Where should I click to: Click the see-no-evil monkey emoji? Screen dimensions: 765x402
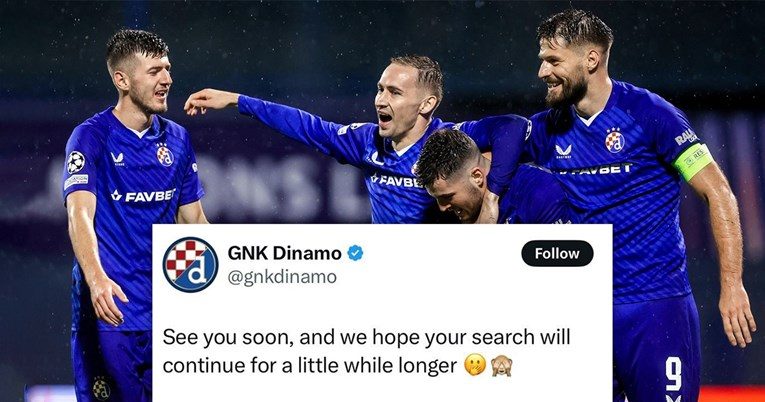click(x=501, y=365)
